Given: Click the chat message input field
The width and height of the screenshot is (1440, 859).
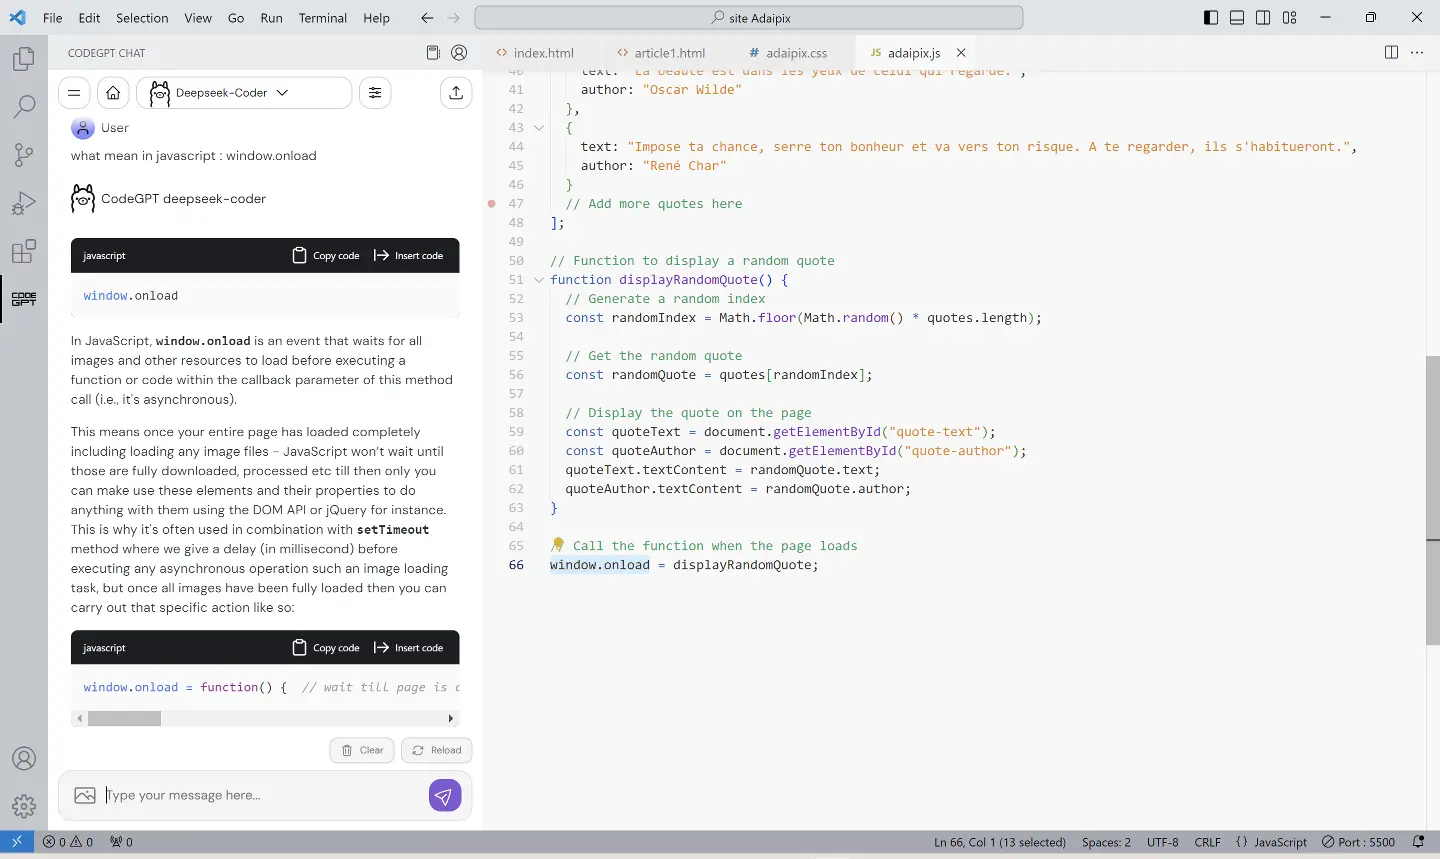Looking at the screenshot, I should (x=265, y=795).
